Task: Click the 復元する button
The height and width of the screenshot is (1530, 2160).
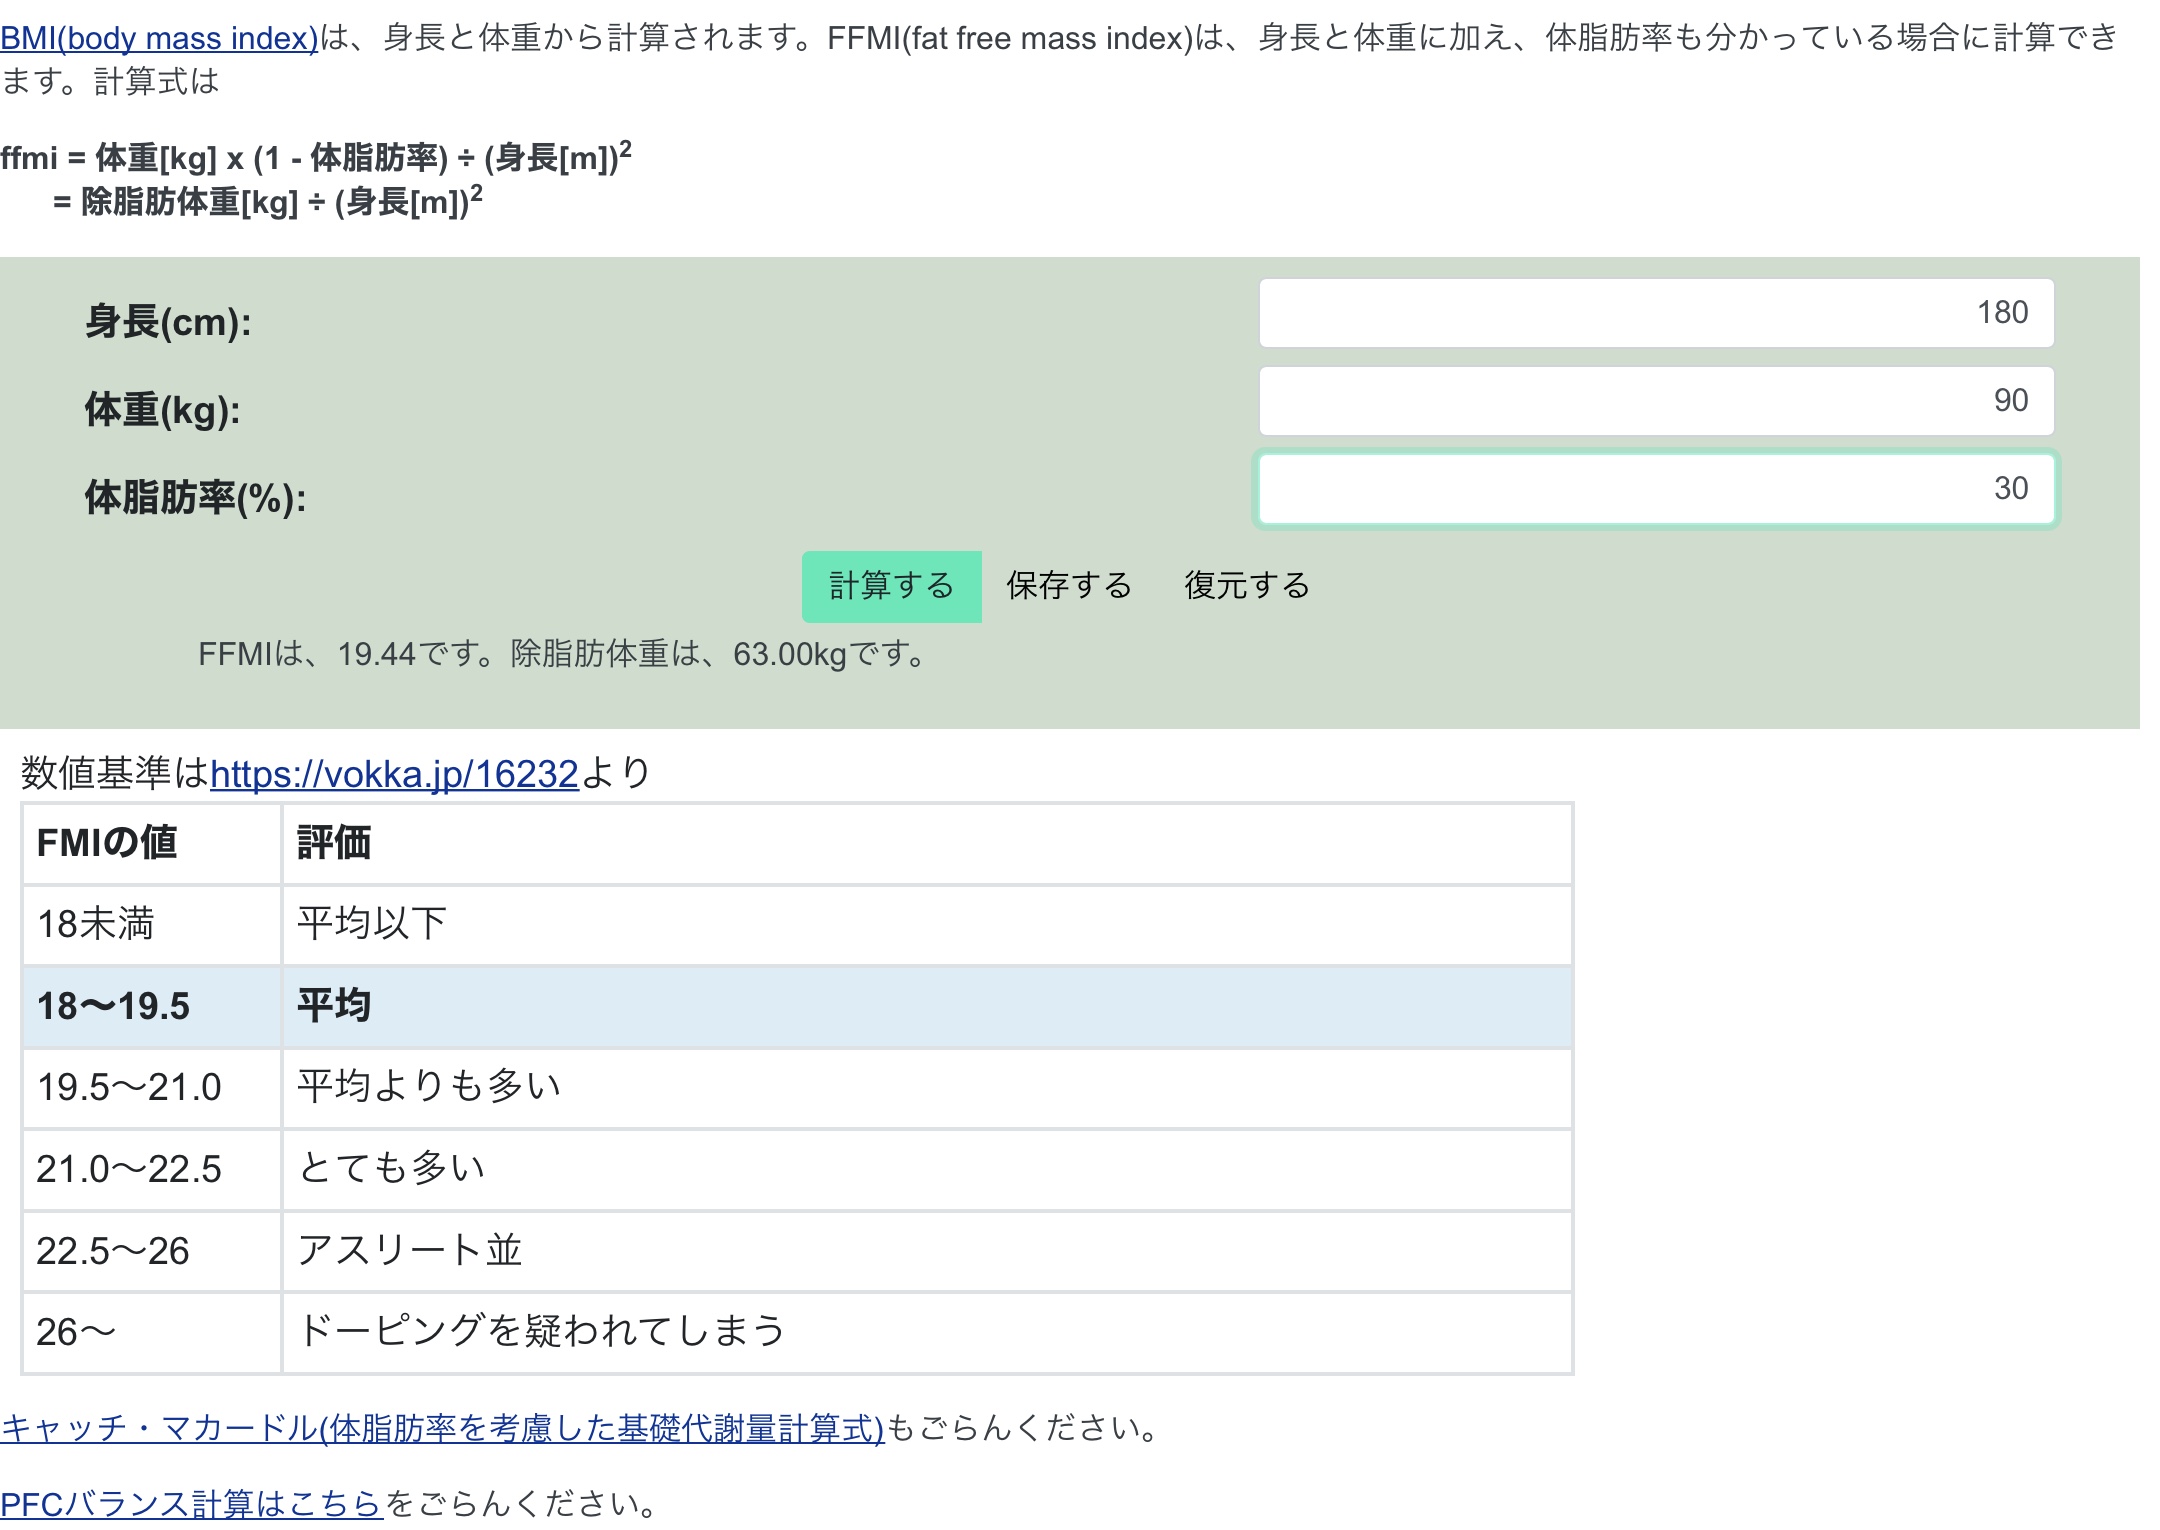Action: point(1246,586)
